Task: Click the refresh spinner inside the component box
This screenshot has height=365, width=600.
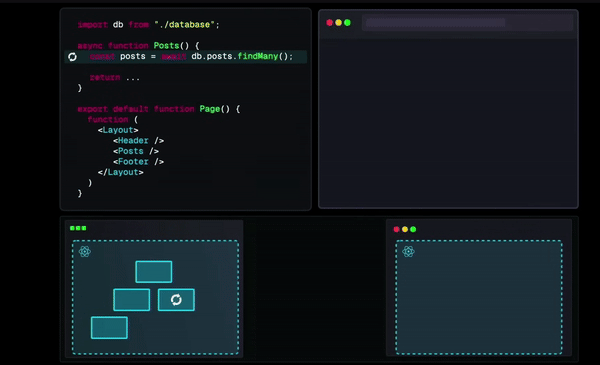Action: [x=176, y=300]
